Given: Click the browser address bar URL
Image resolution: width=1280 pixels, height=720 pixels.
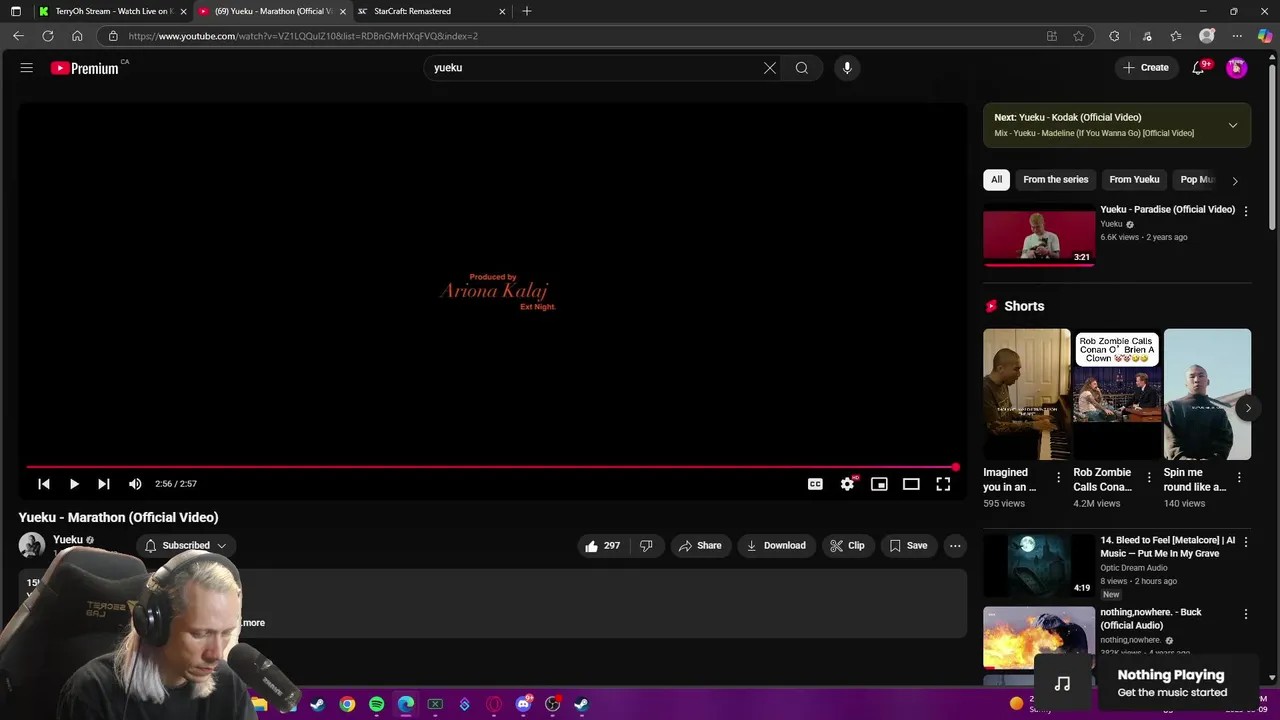Looking at the screenshot, I should point(303,36).
